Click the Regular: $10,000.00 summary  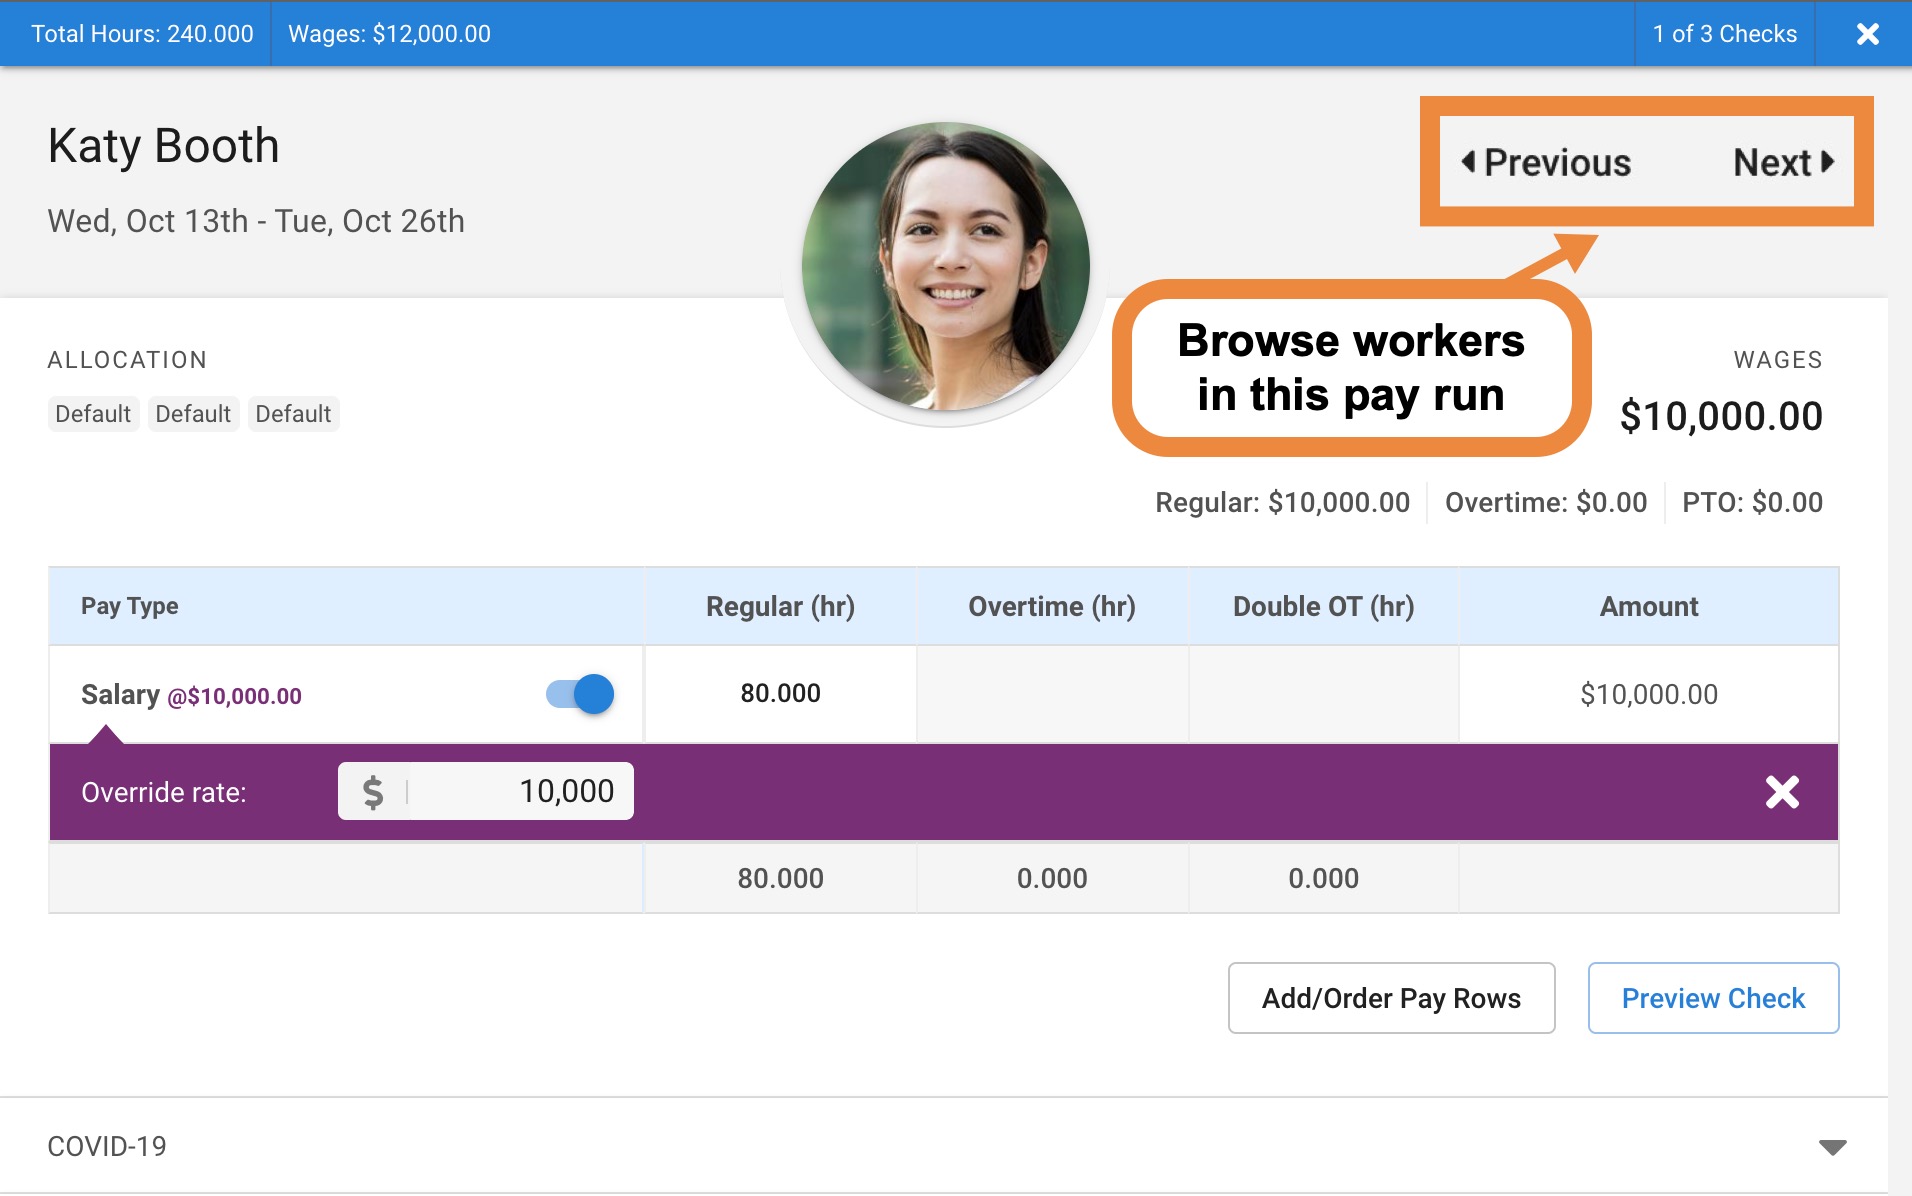1282,502
